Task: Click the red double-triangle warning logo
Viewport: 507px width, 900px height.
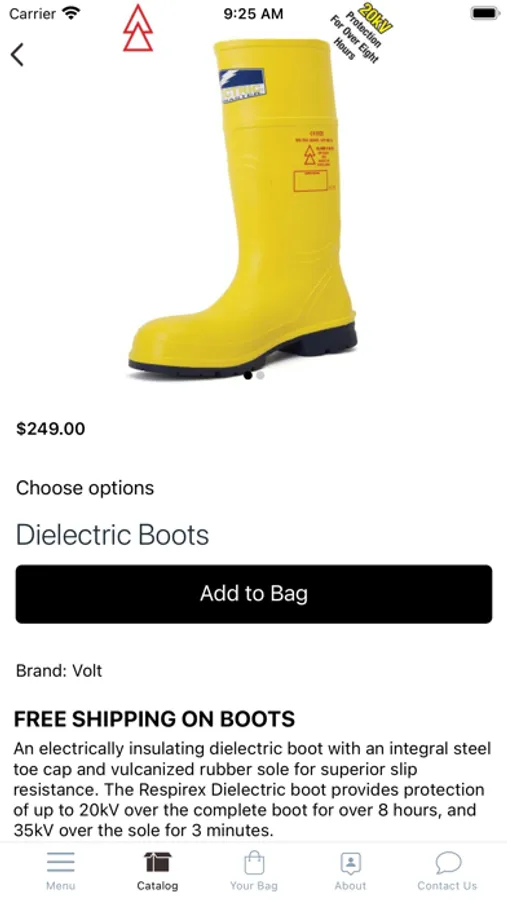Action: tap(138, 28)
